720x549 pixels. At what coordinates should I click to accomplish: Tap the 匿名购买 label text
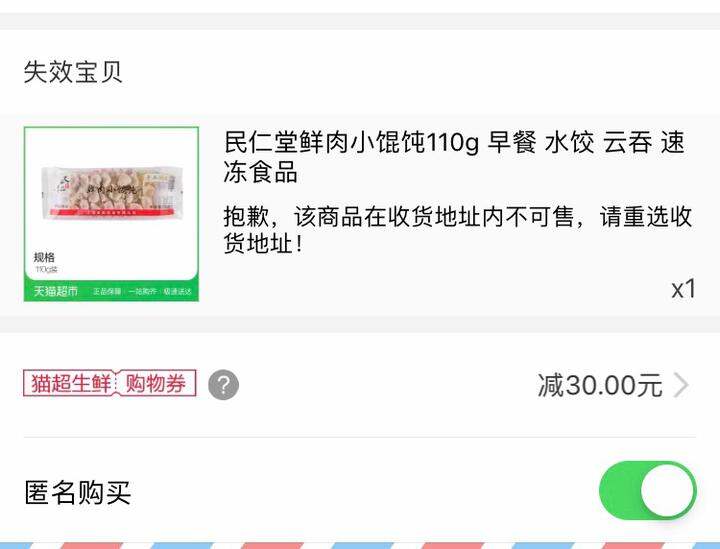[x=78, y=492]
